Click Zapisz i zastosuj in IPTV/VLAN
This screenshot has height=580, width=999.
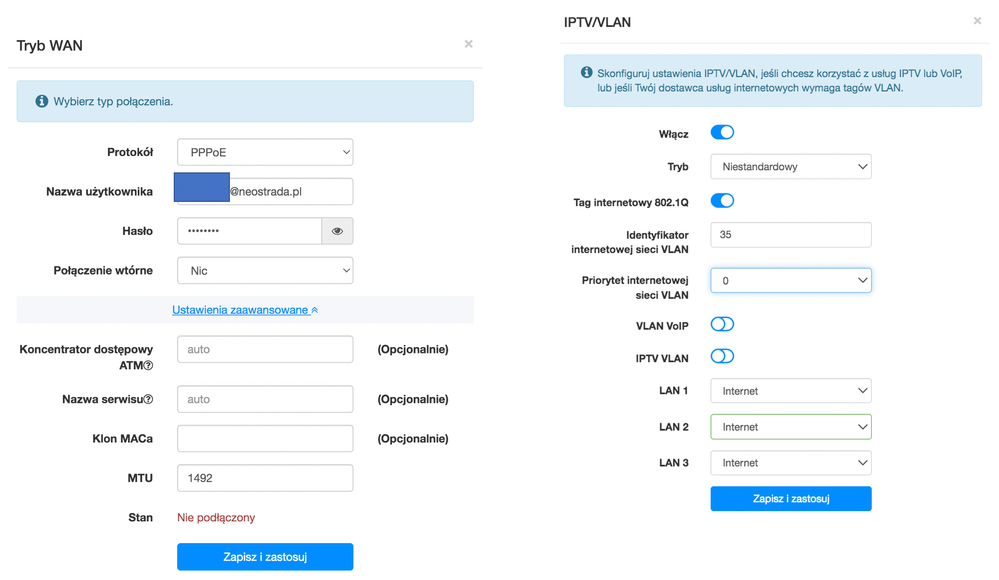pos(790,498)
